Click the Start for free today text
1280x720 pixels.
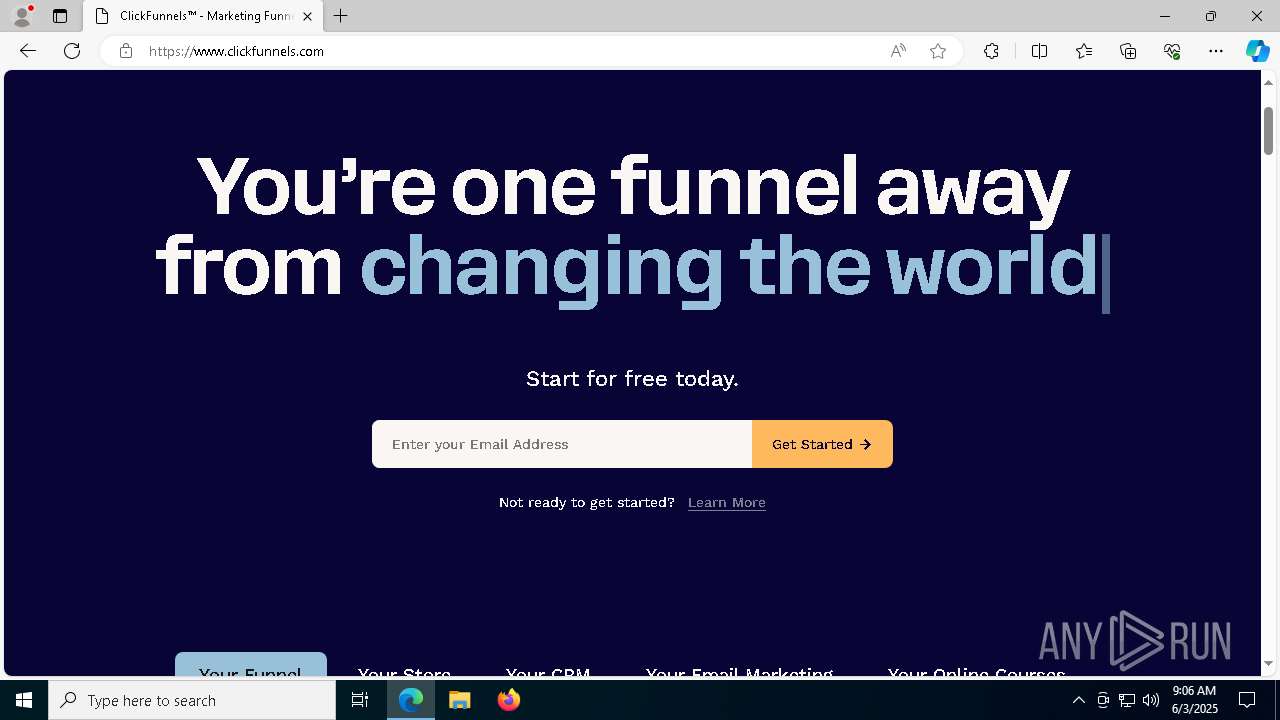coord(632,379)
